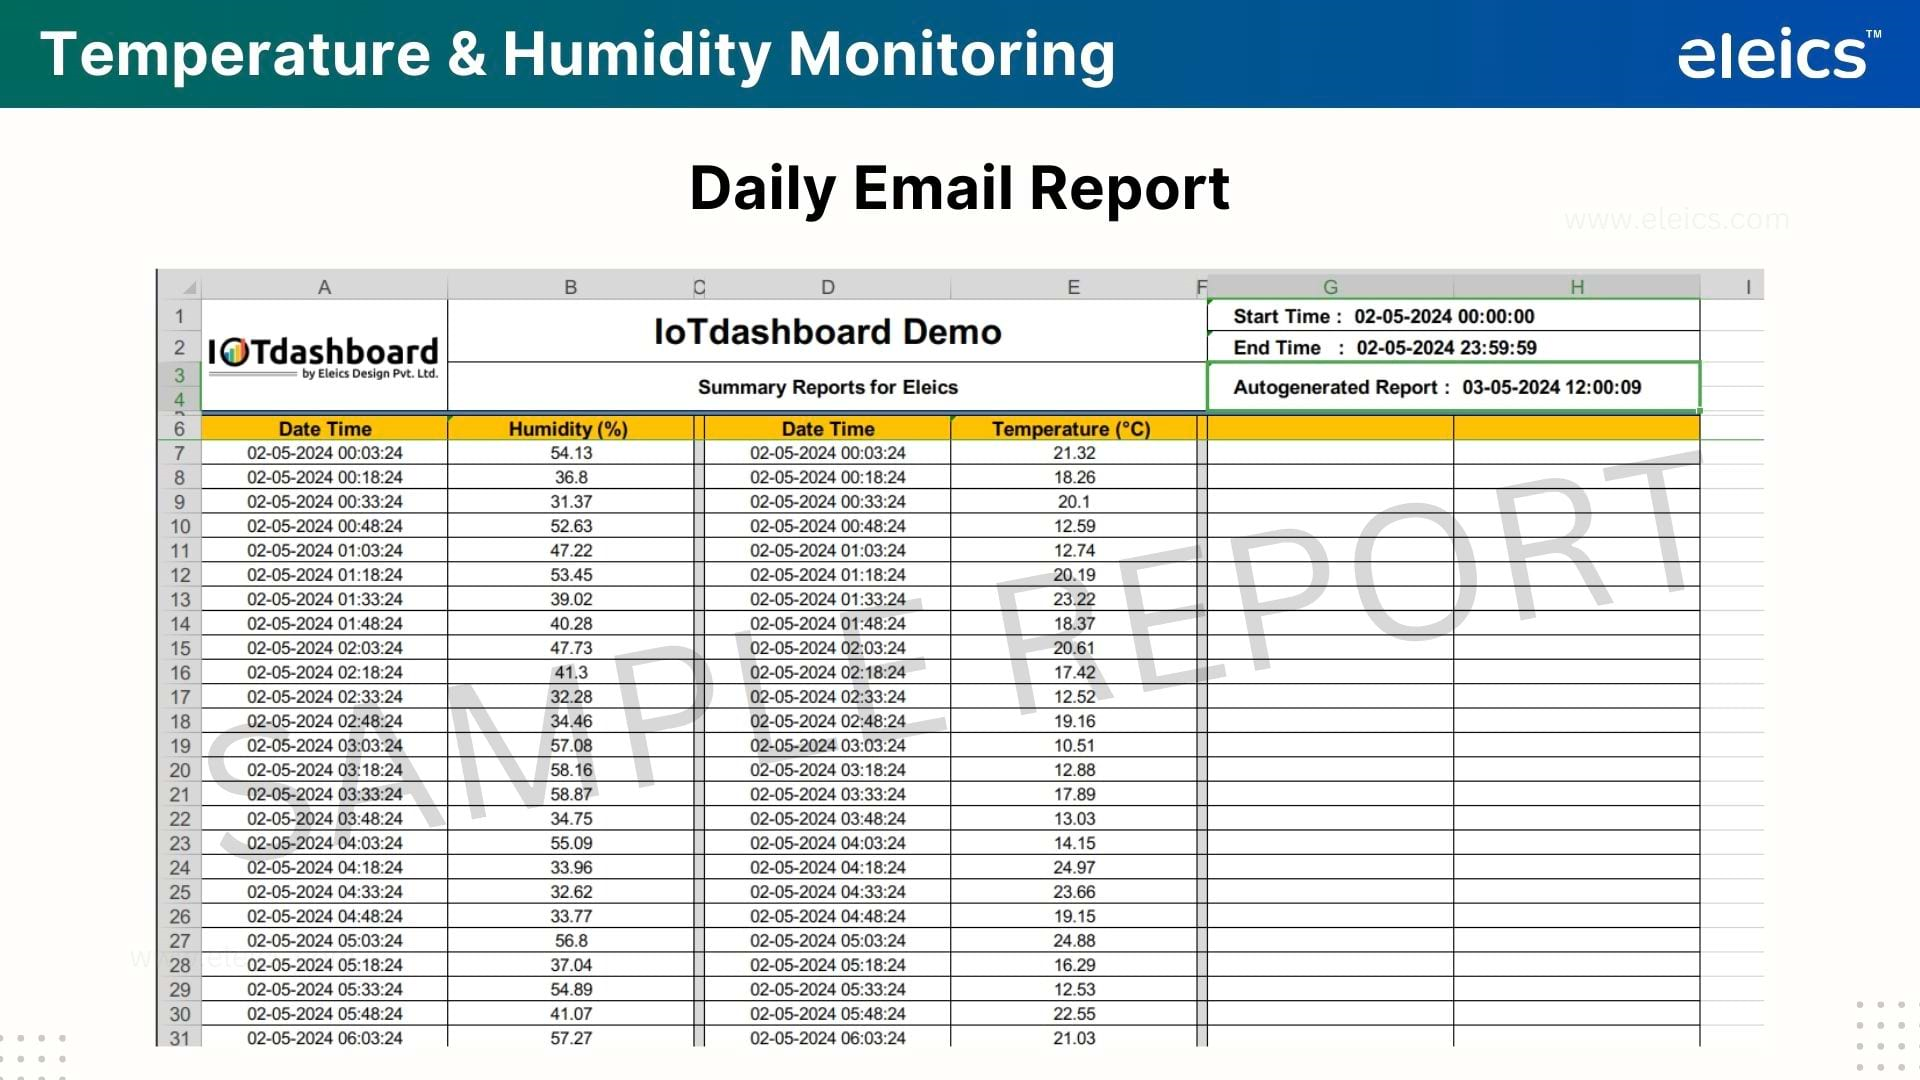This screenshot has height=1080, width=1920.
Task: Click humidity value 55.09
Action: [x=571, y=843]
